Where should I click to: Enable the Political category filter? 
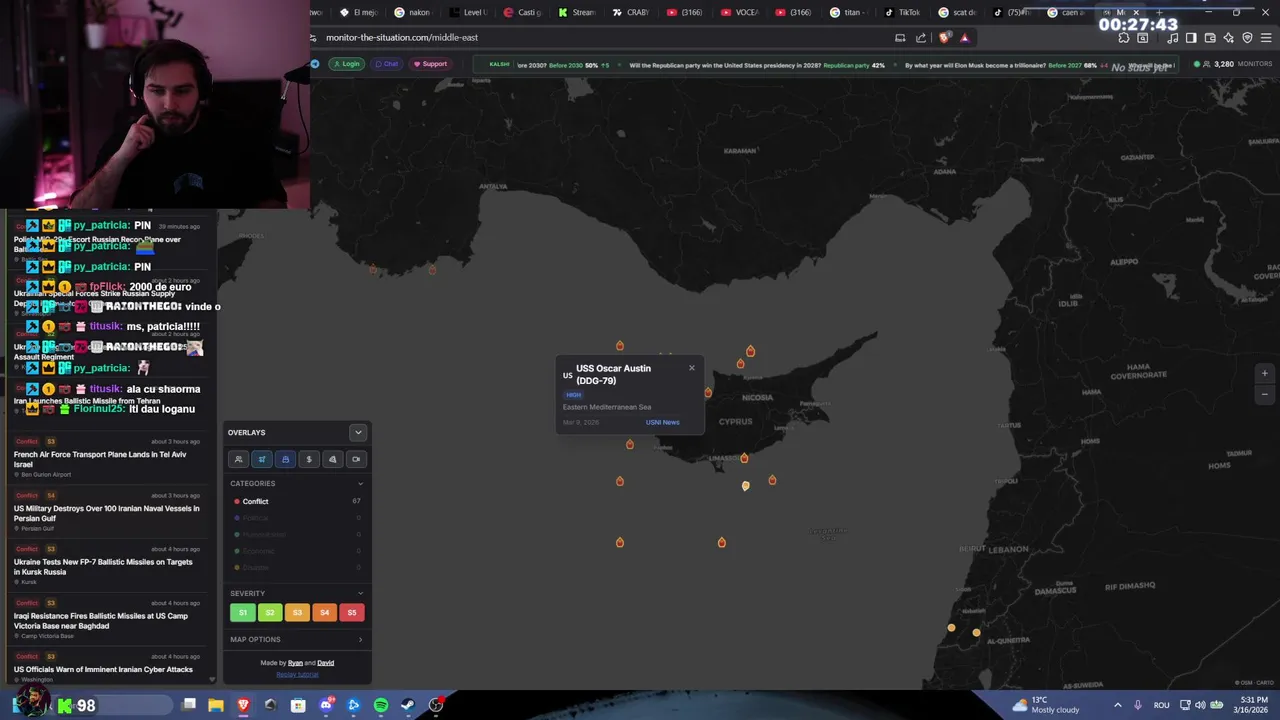pyautogui.click(x=296, y=518)
